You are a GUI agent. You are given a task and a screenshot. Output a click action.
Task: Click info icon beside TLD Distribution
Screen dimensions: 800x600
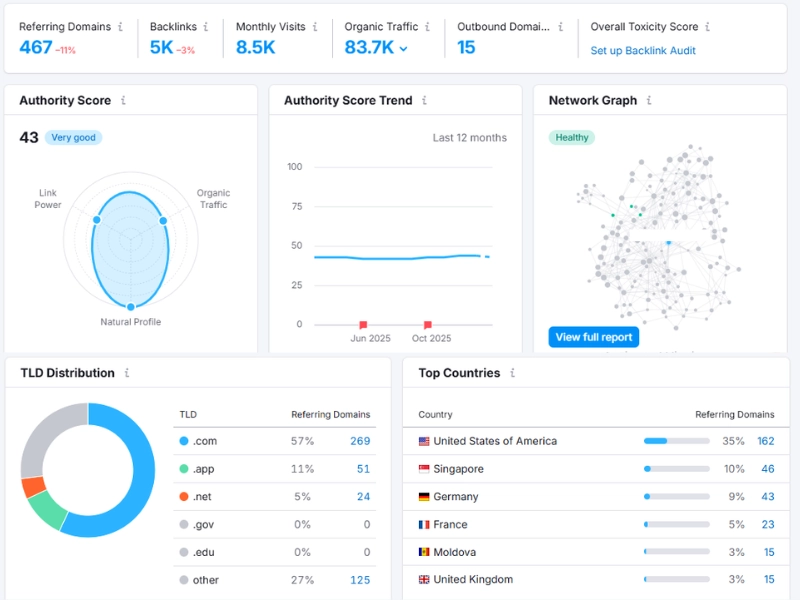click(126, 373)
